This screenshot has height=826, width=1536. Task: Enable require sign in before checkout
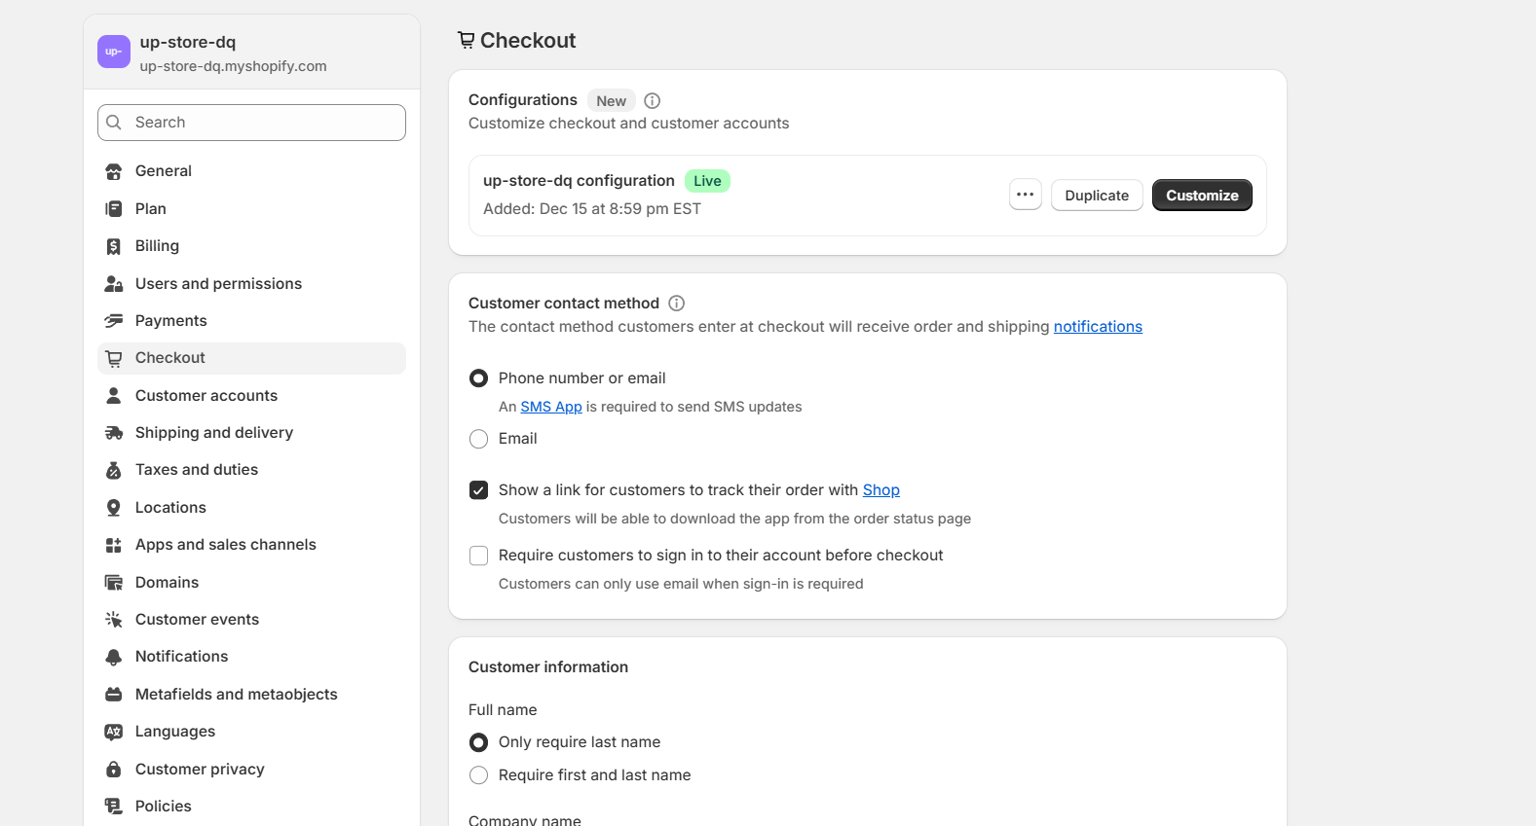(479, 556)
